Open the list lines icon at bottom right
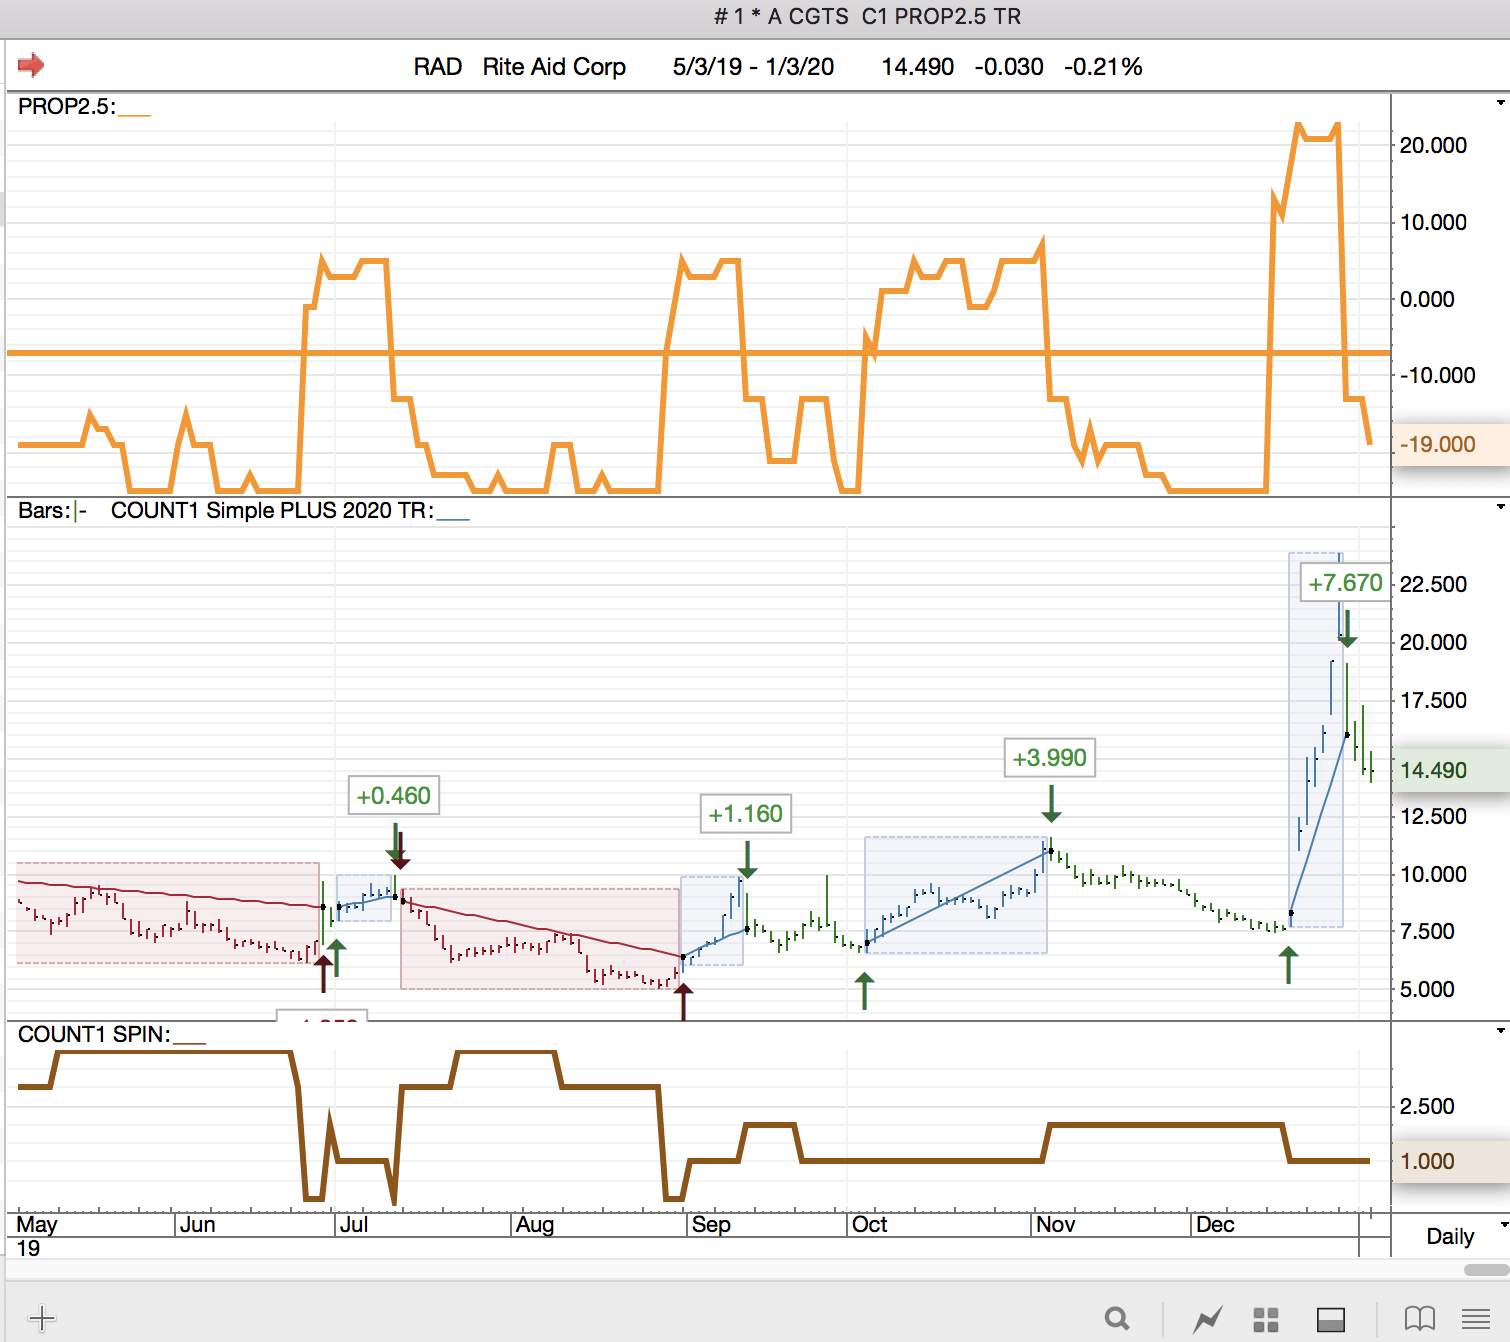 pyautogui.click(x=1476, y=1319)
